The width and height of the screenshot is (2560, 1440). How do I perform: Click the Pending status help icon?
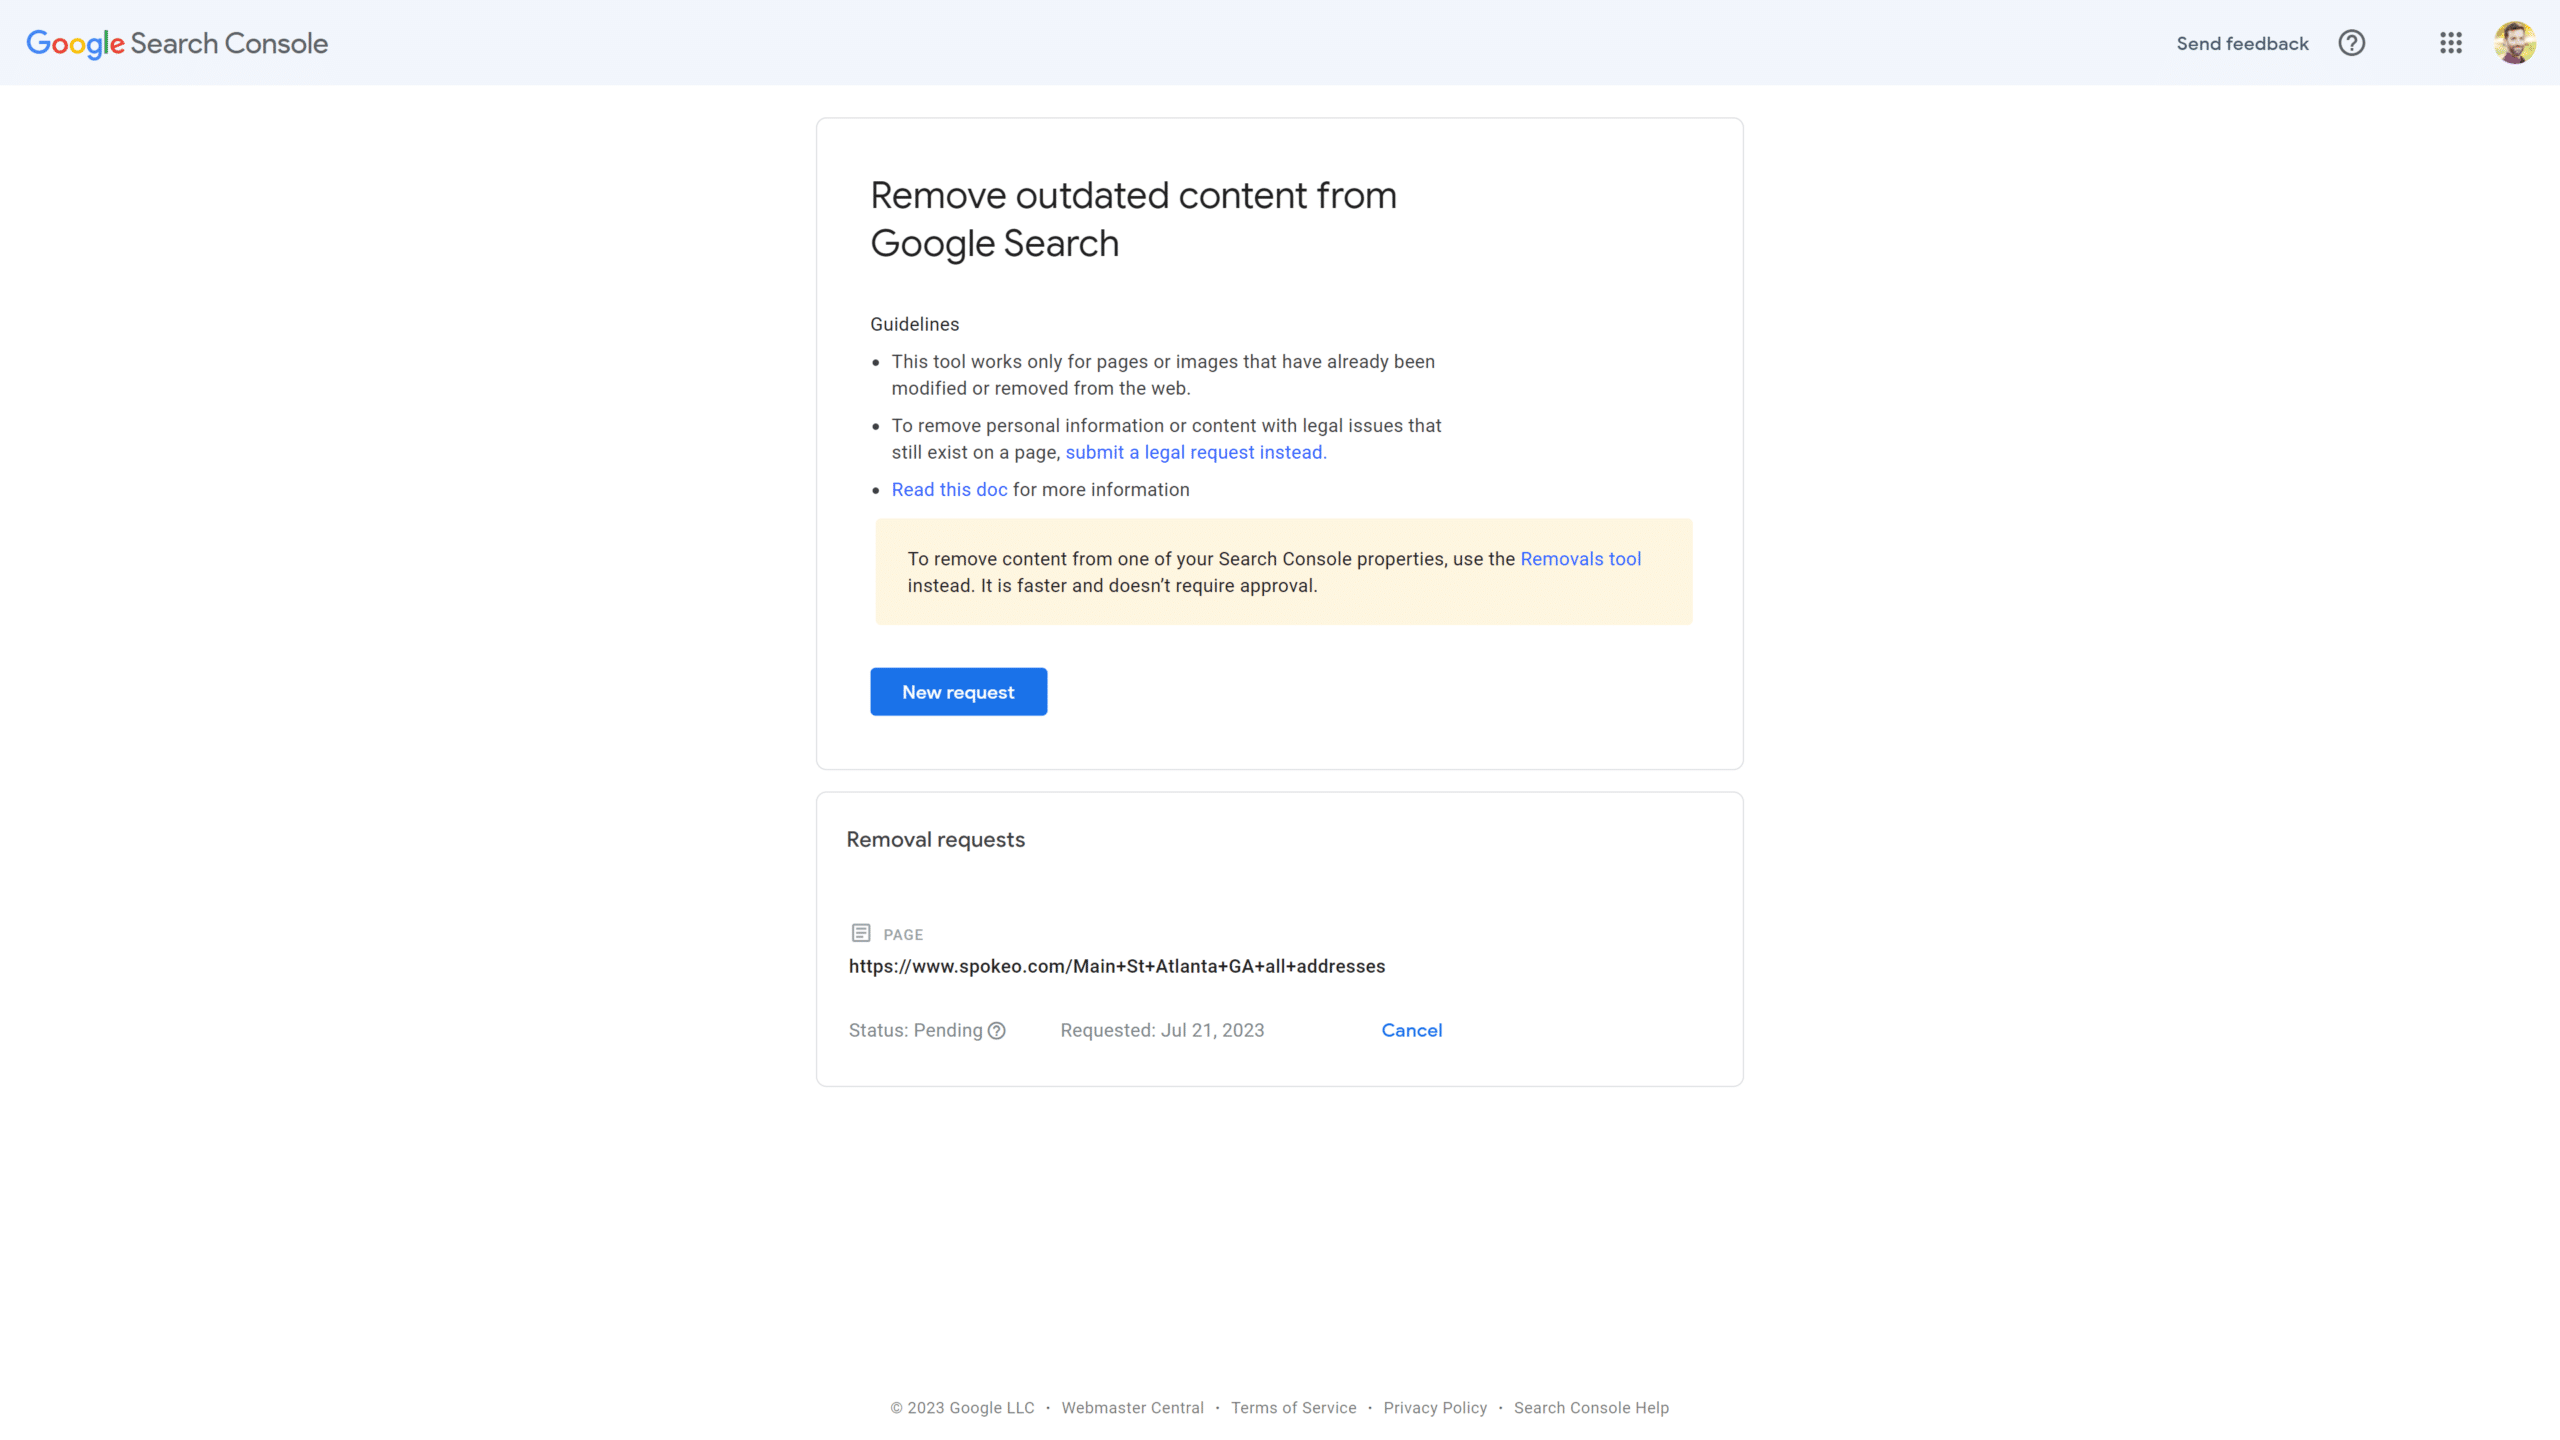[997, 1031]
